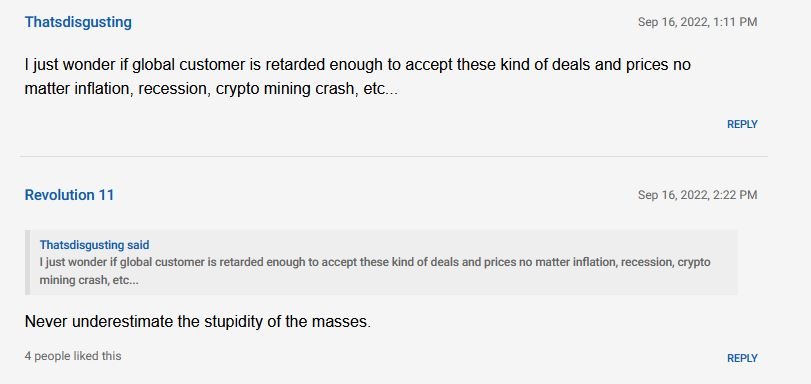Image resolution: width=811 pixels, height=384 pixels.
Task: Click 'Never underestimate the stupidity of the masses.'
Action: tap(198, 322)
